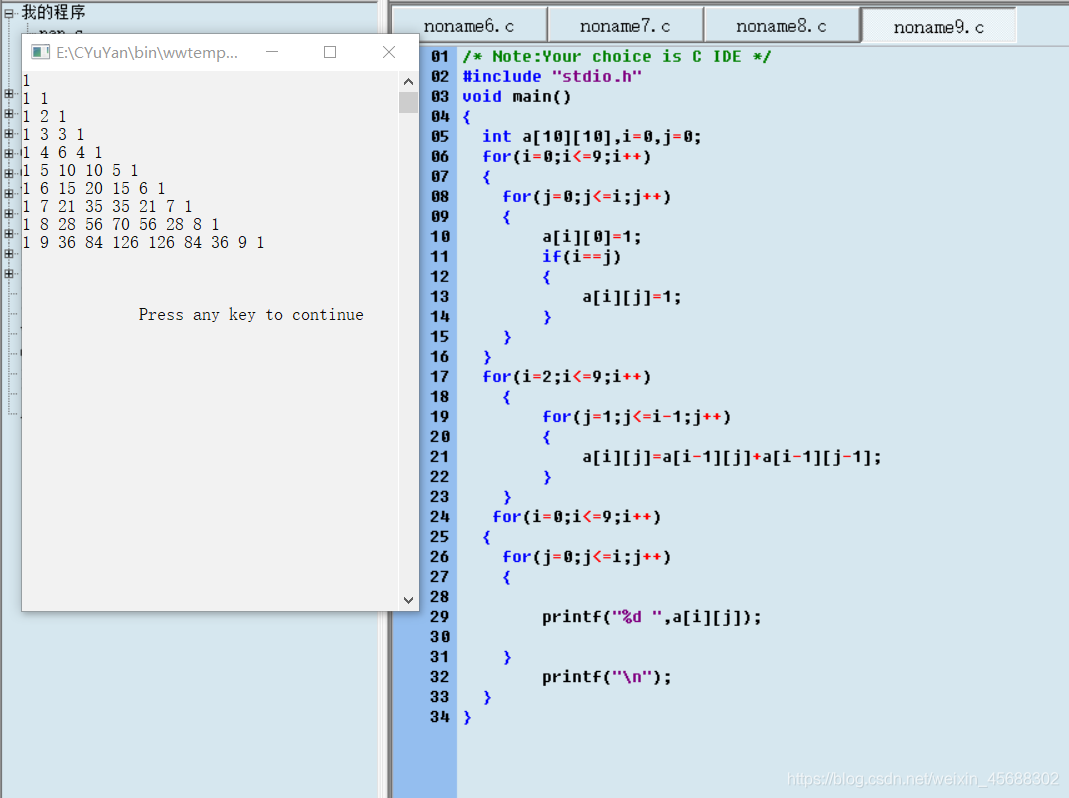Click the comment 'Note:Your choice is C IDE'

(616, 57)
